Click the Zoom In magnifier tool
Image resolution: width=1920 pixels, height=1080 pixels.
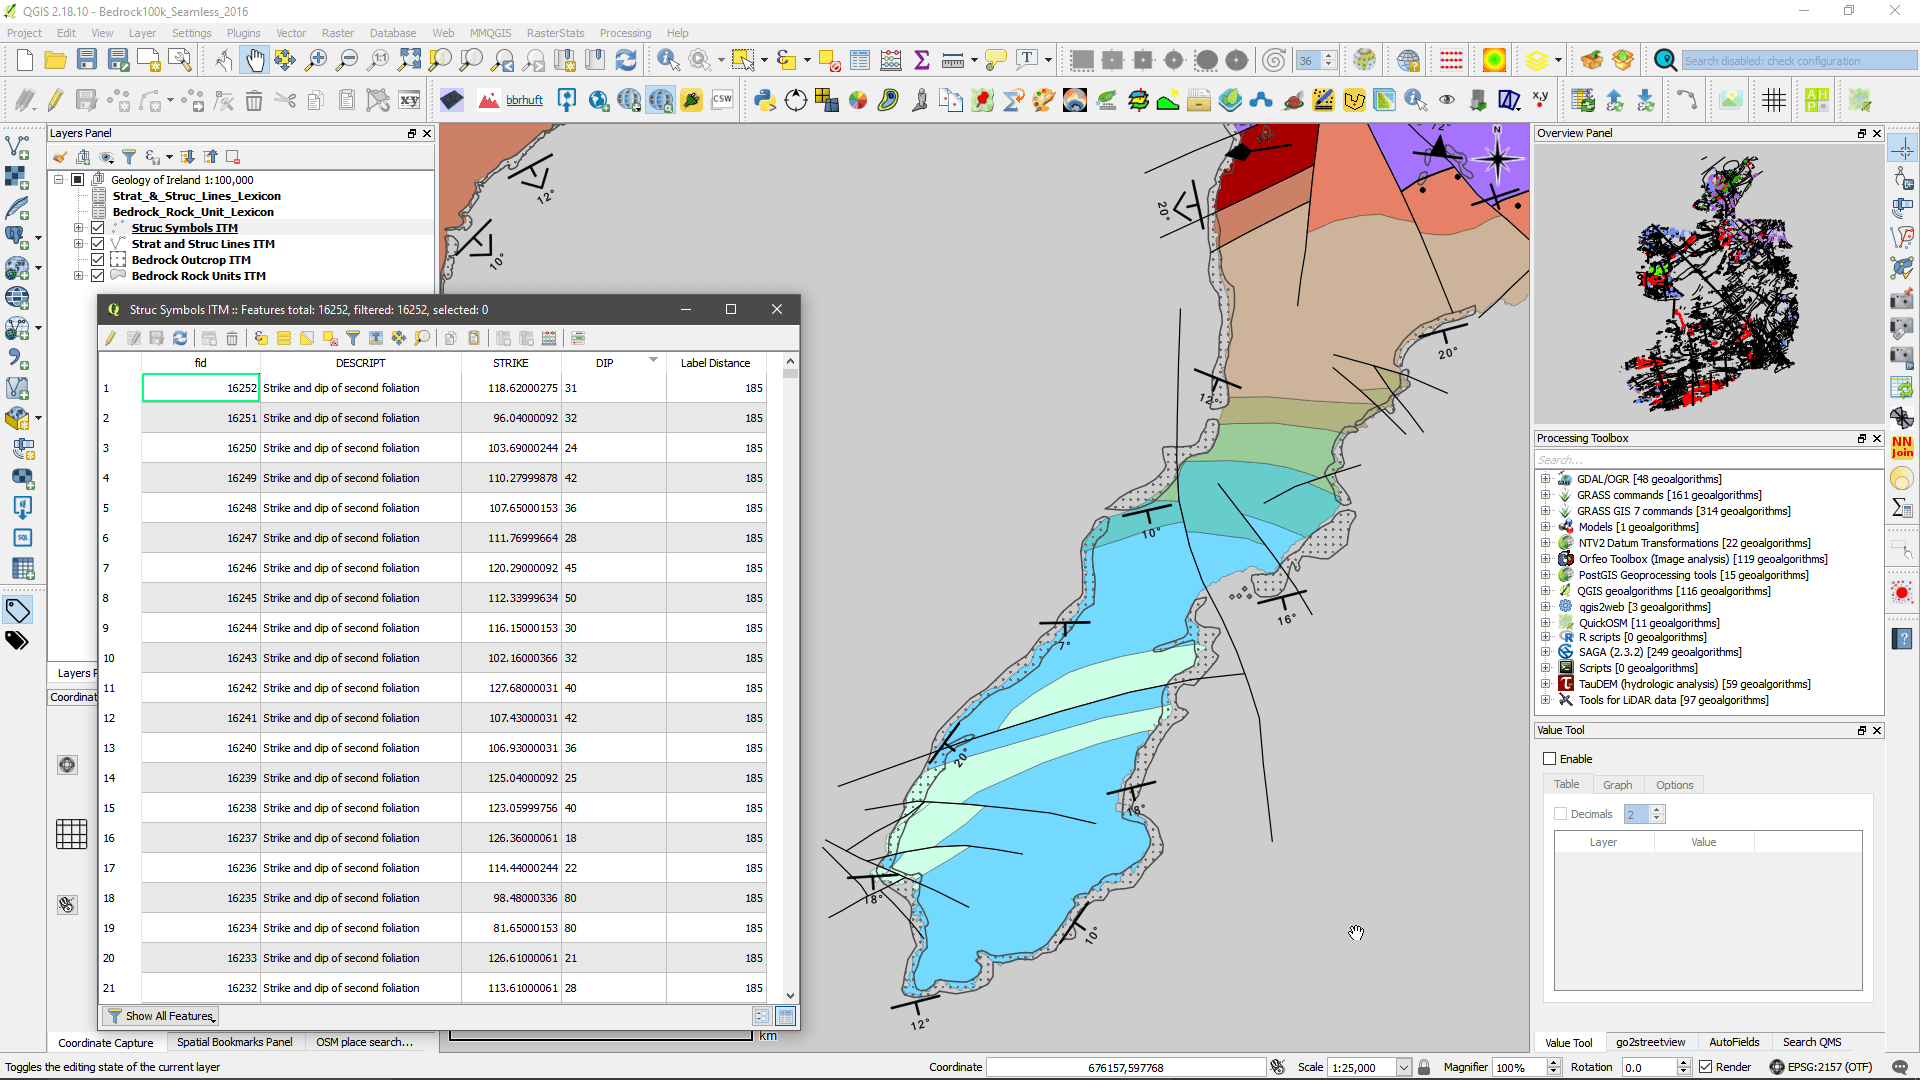[x=316, y=61]
